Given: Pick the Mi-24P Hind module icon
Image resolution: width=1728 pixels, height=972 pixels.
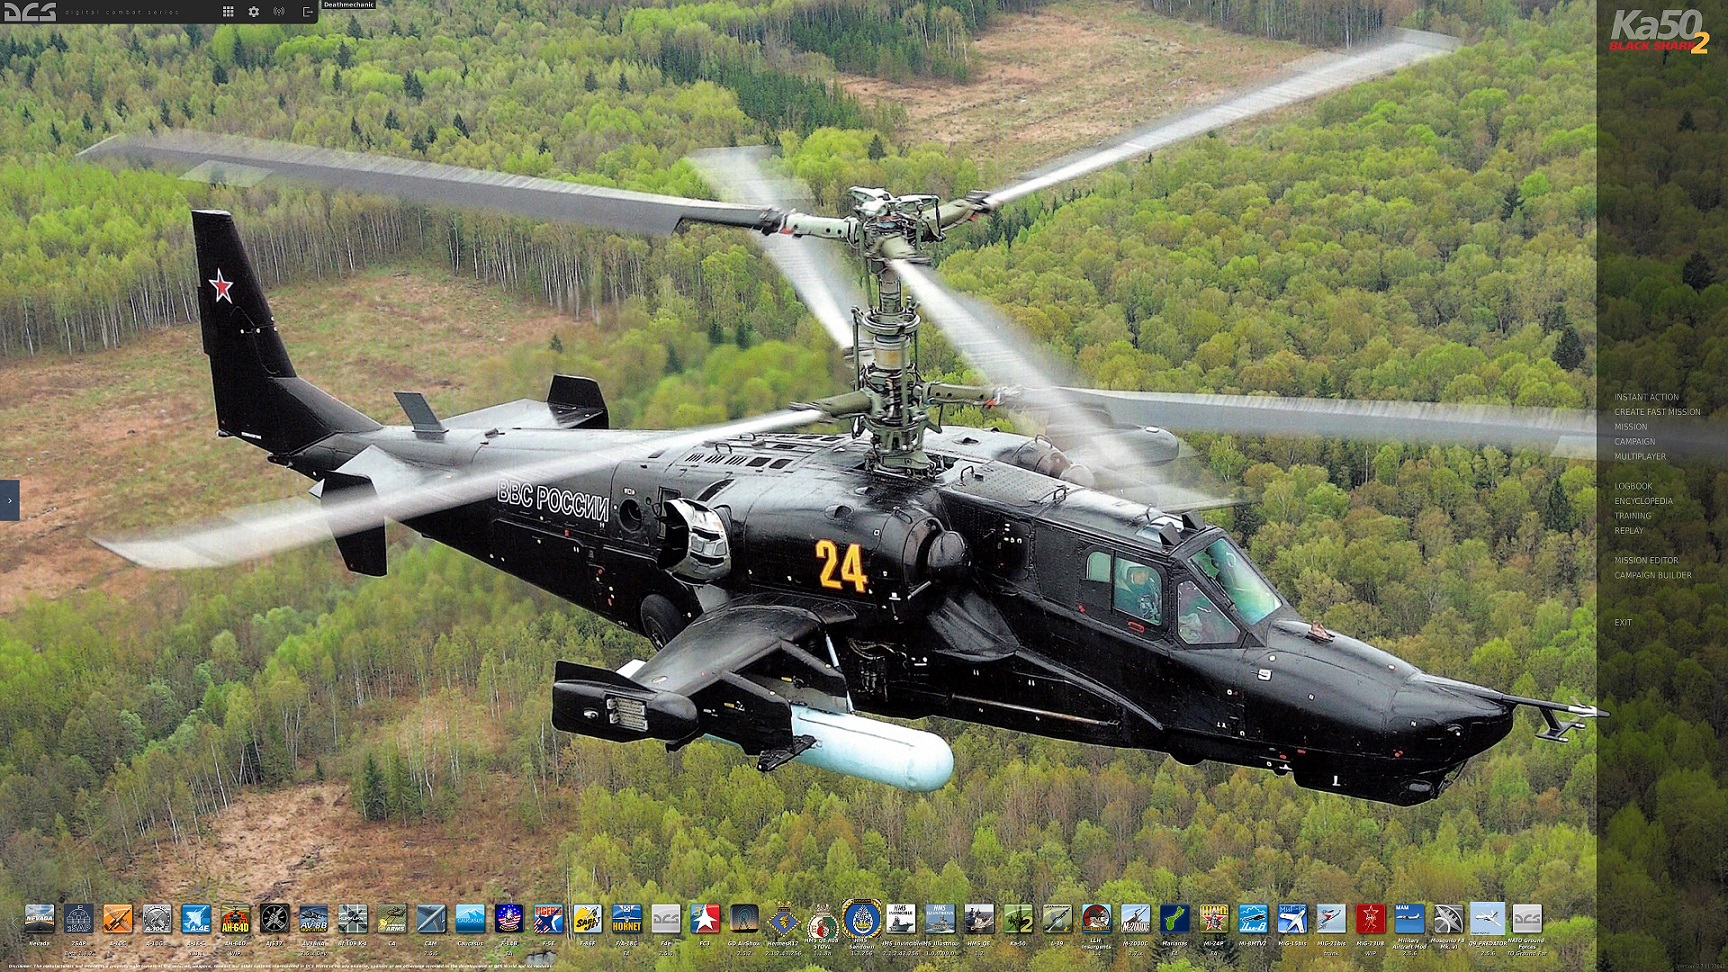Looking at the screenshot, I should [1213, 919].
